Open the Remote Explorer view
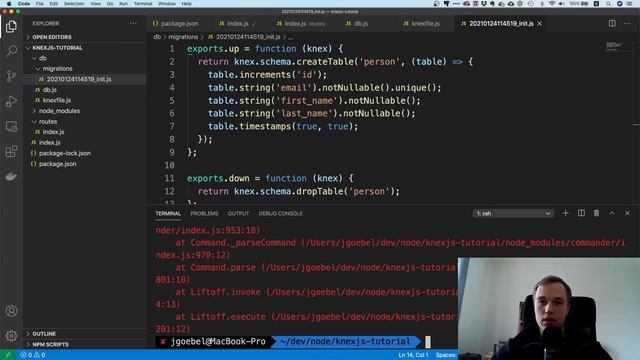This screenshot has height=360, width=640. [x=11, y=127]
